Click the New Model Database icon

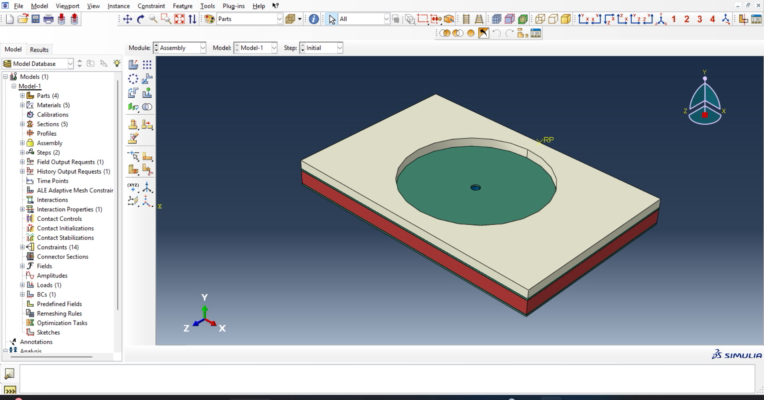pyautogui.click(x=10, y=19)
